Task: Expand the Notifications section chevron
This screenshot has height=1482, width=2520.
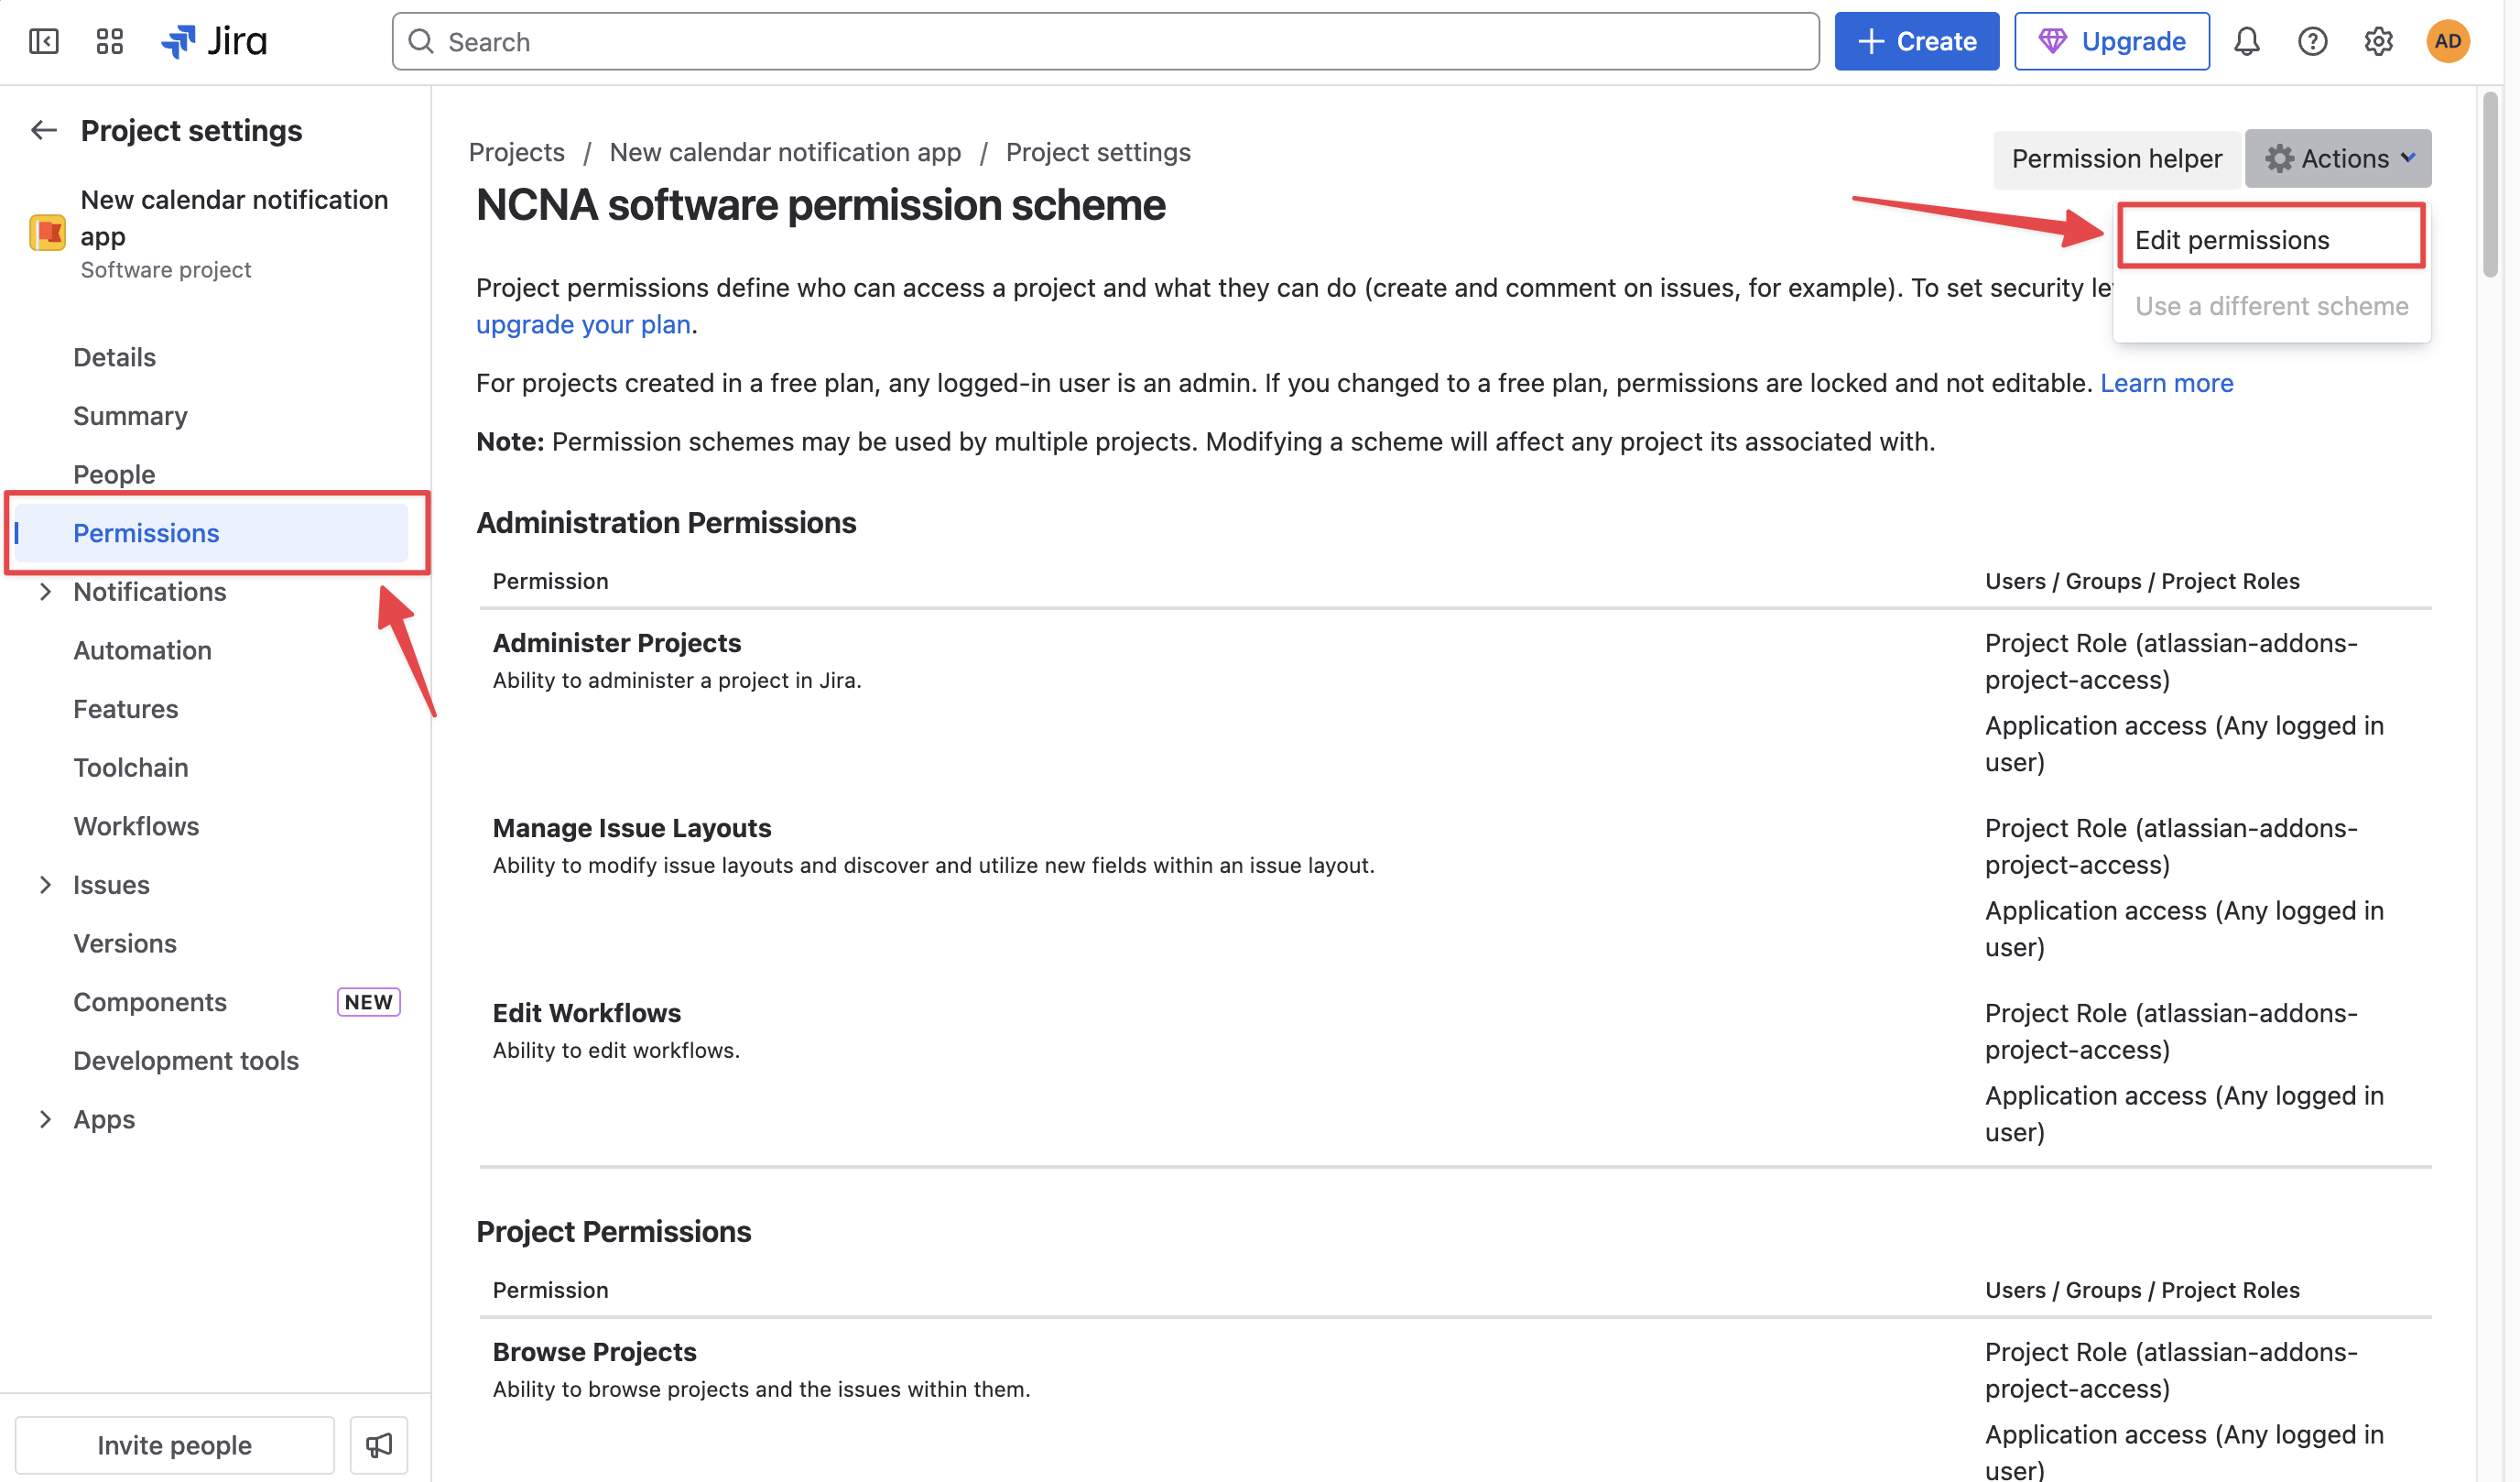Action: [x=45, y=591]
